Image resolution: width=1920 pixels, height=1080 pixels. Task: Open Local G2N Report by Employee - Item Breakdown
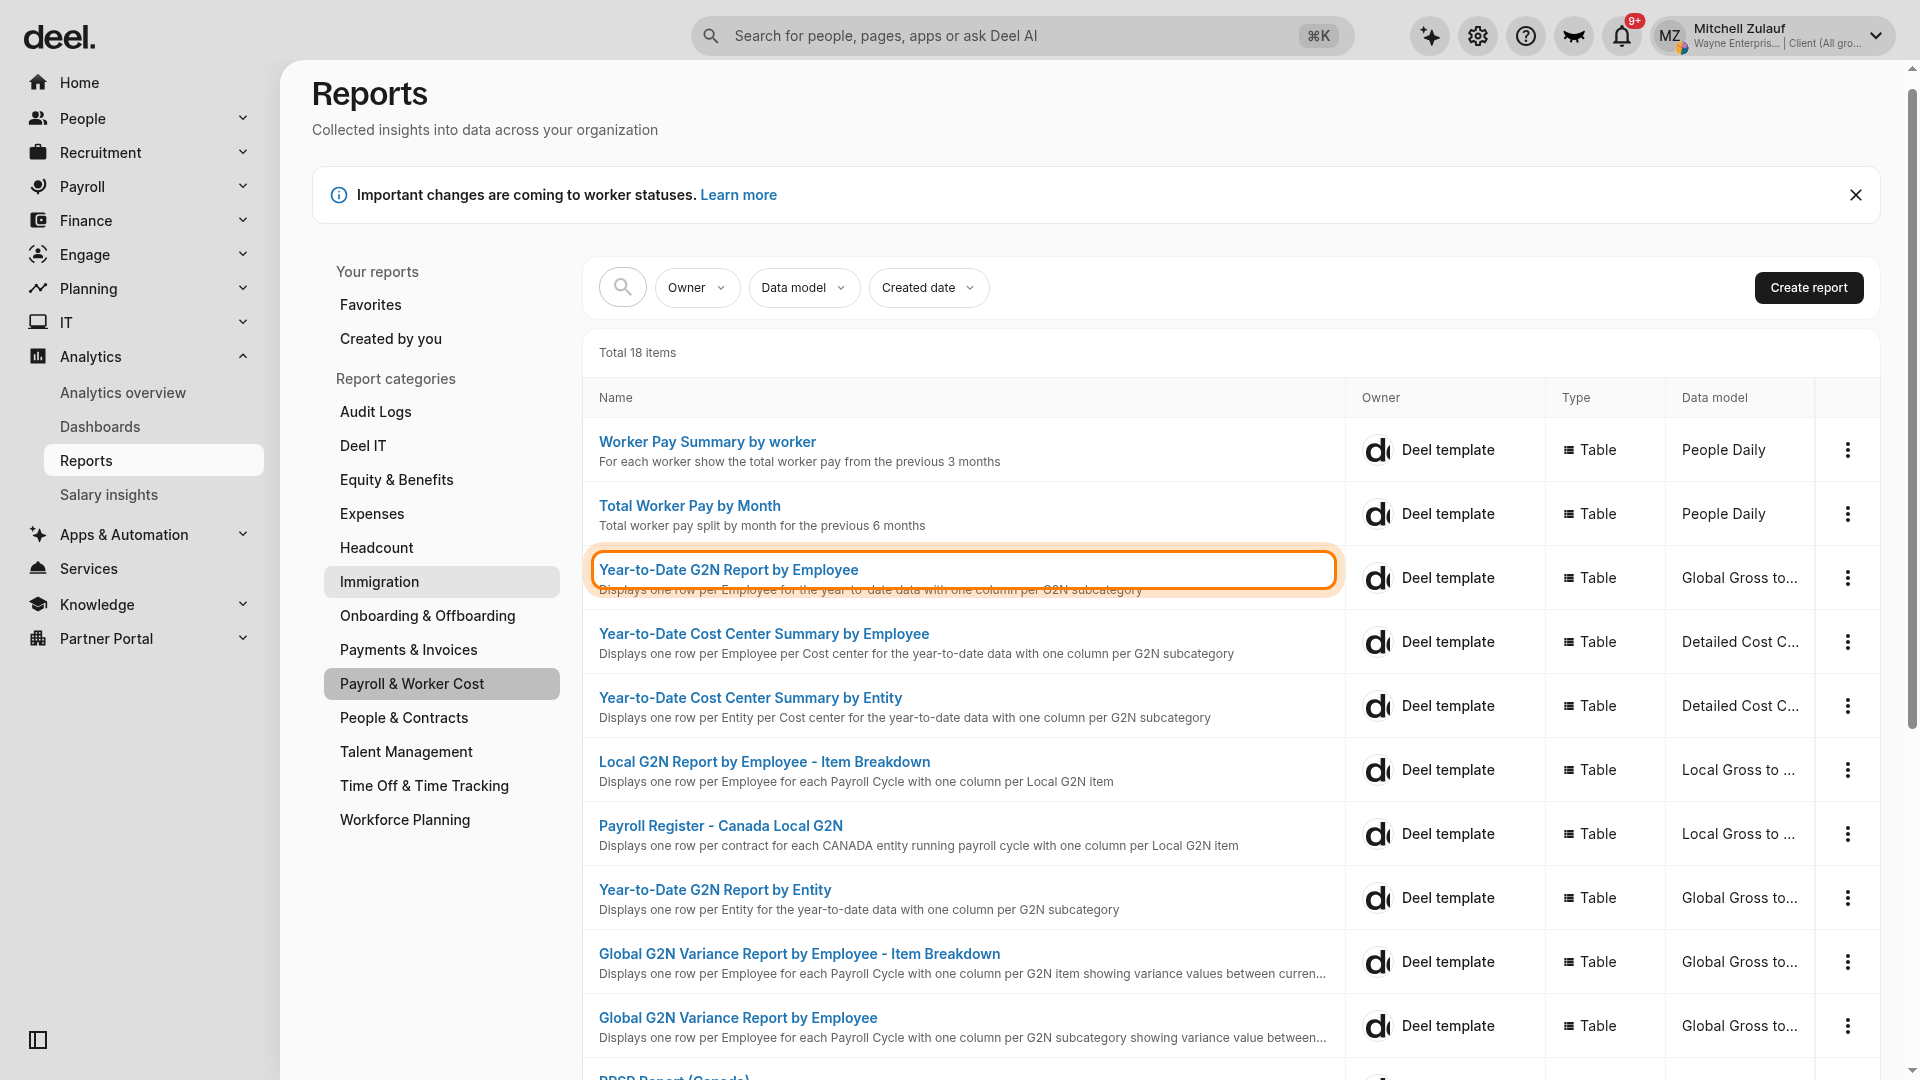[764, 762]
